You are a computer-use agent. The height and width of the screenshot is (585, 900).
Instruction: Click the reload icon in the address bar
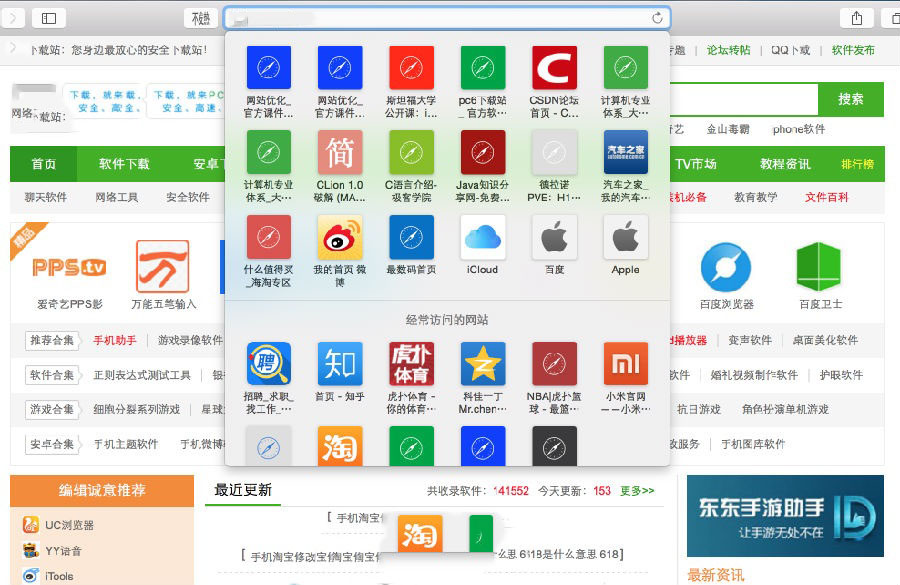[657, 17]
